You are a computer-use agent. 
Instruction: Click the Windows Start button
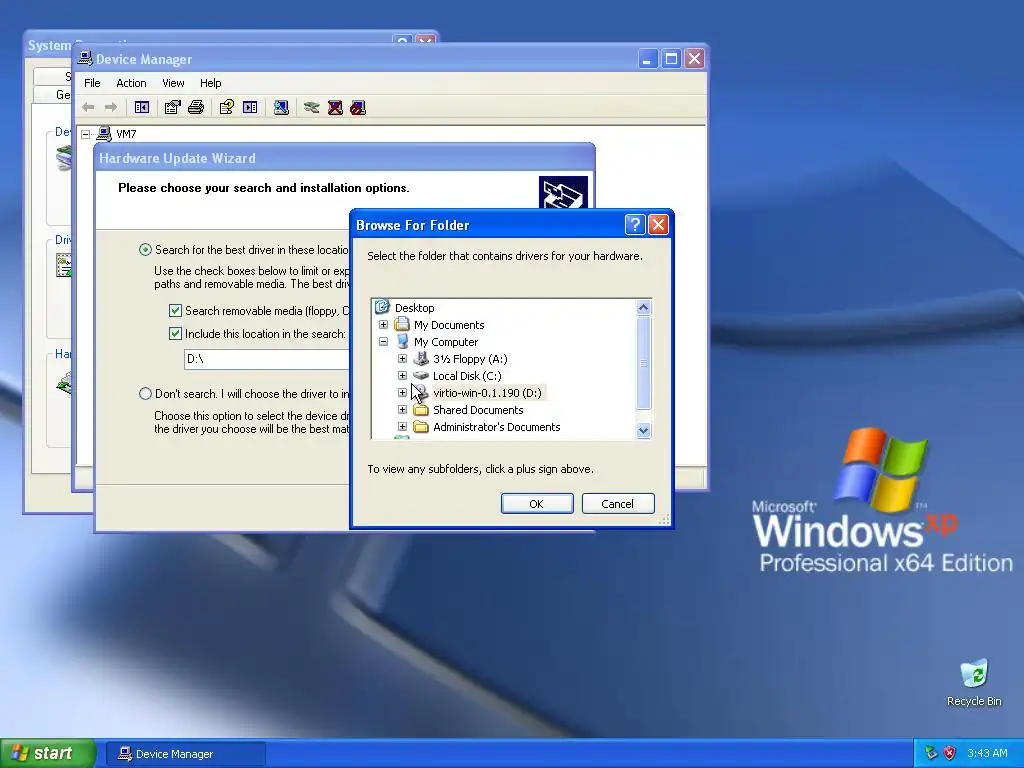tap(47, 753)
